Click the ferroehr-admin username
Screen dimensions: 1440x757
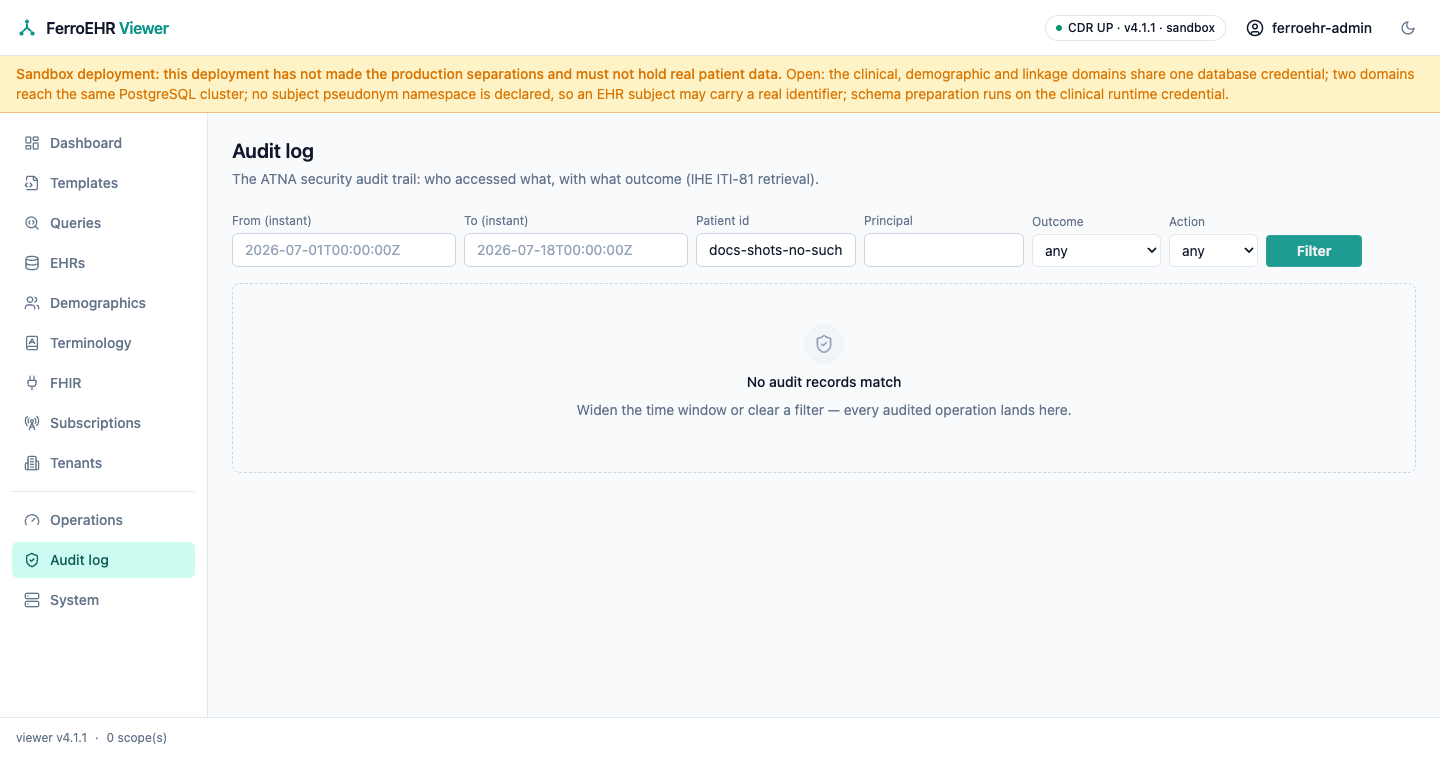click(1322, 28)
